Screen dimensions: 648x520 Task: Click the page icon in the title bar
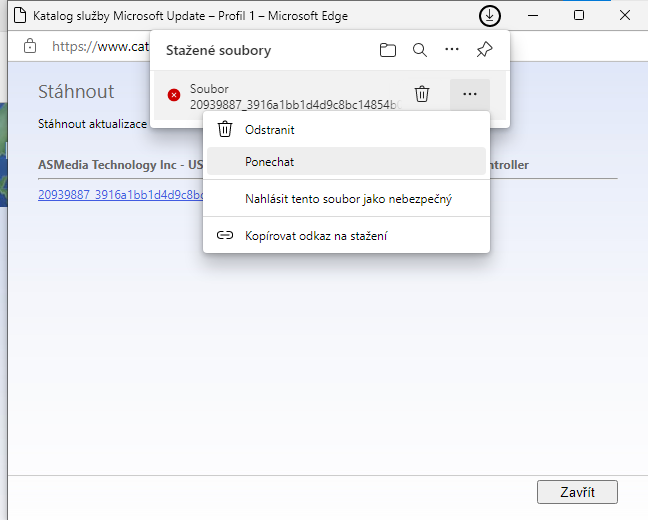(19, 16)
